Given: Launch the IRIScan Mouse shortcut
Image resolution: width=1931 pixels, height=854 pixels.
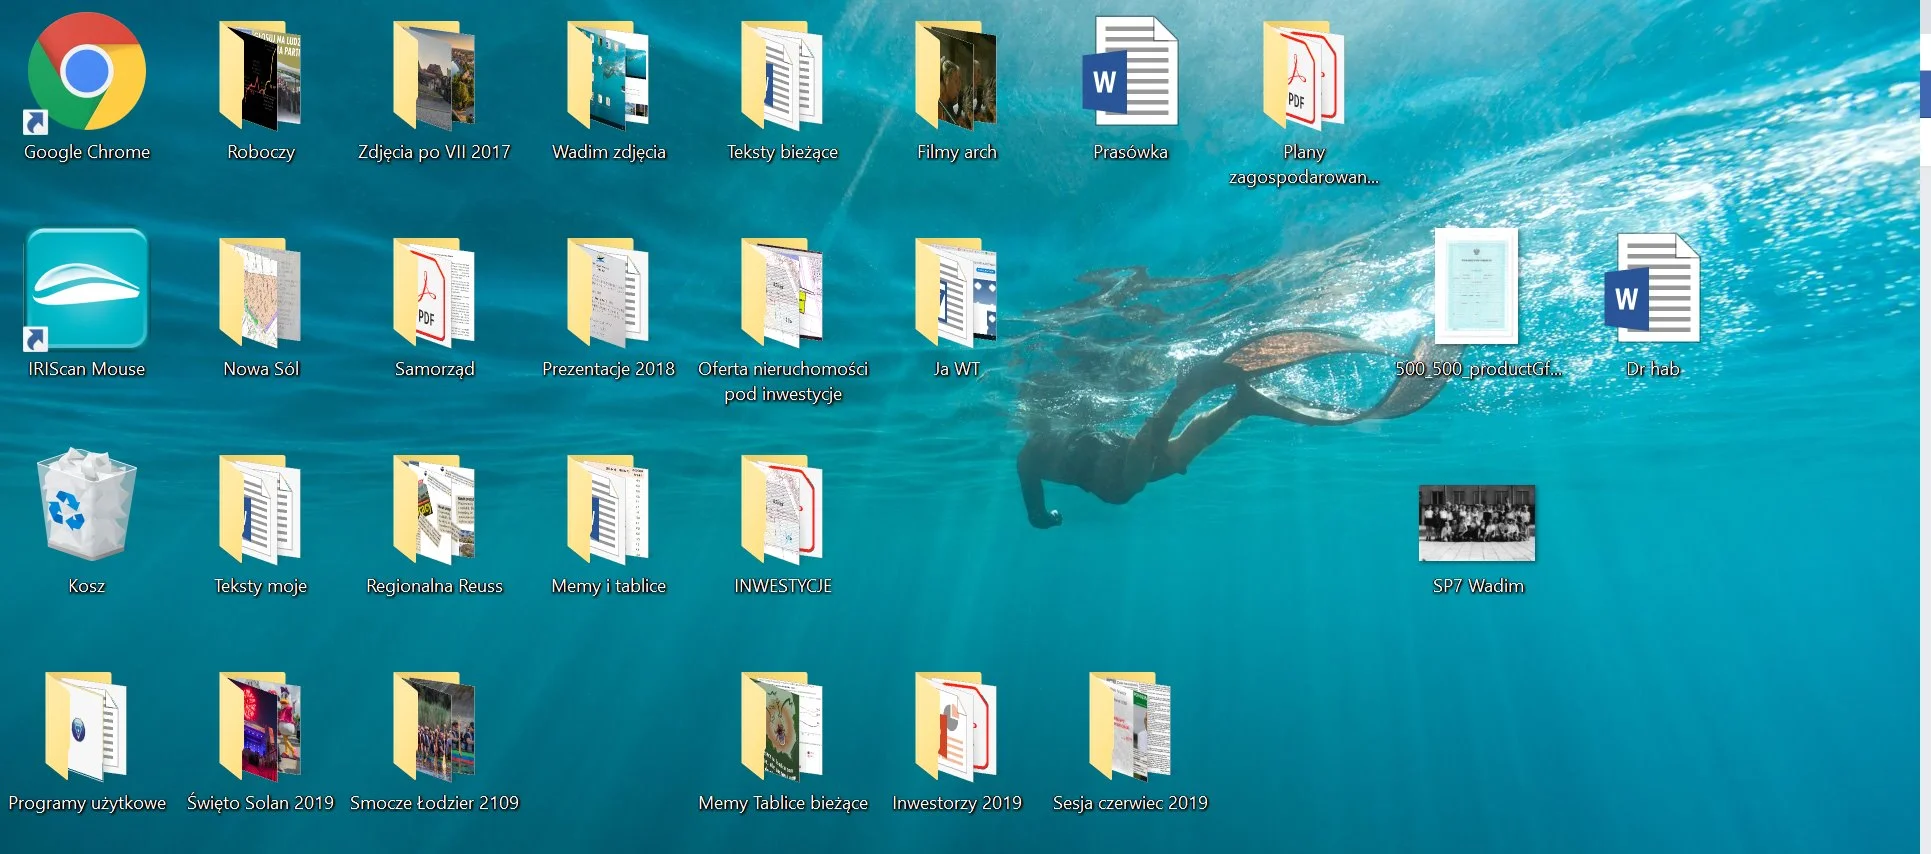Looking at the screenshot, I should tap(87, 290).
